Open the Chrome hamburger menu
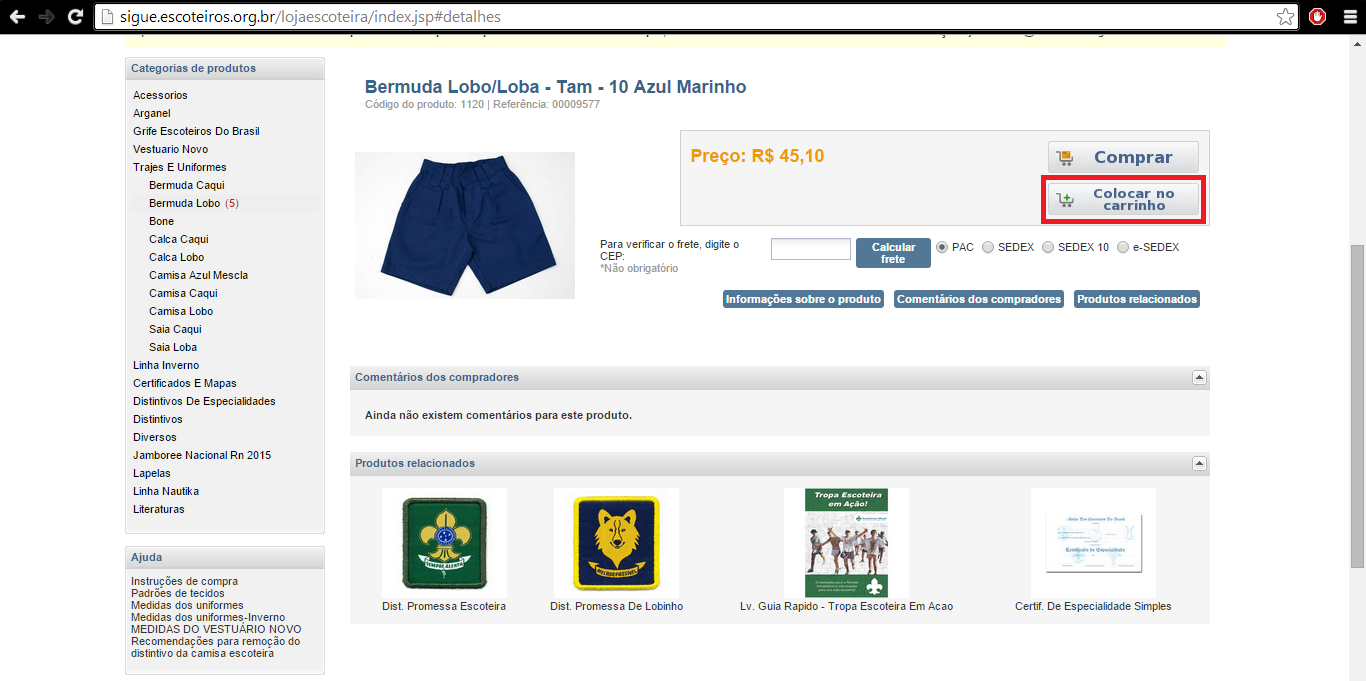Screen dimensions: 1366x681 click(x=1349, y=17)
